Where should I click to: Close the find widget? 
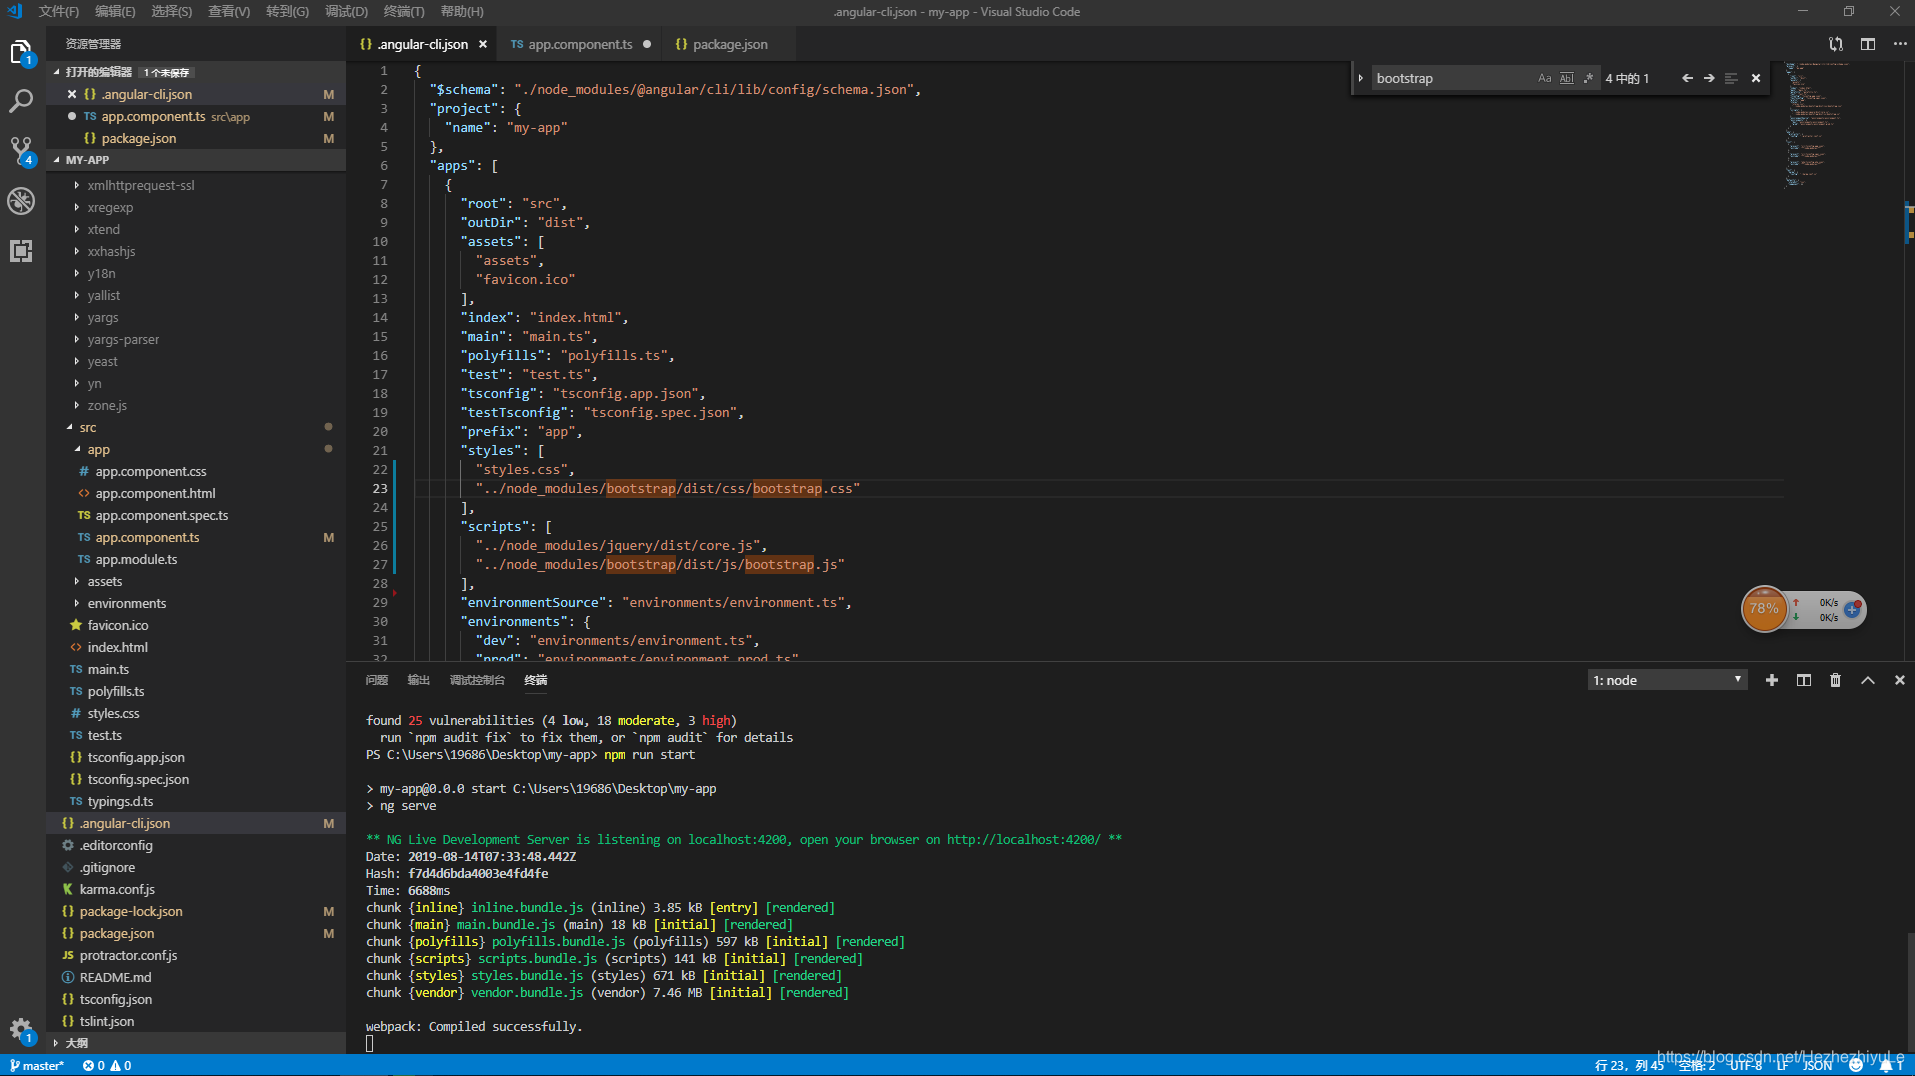pos(1756,78)
